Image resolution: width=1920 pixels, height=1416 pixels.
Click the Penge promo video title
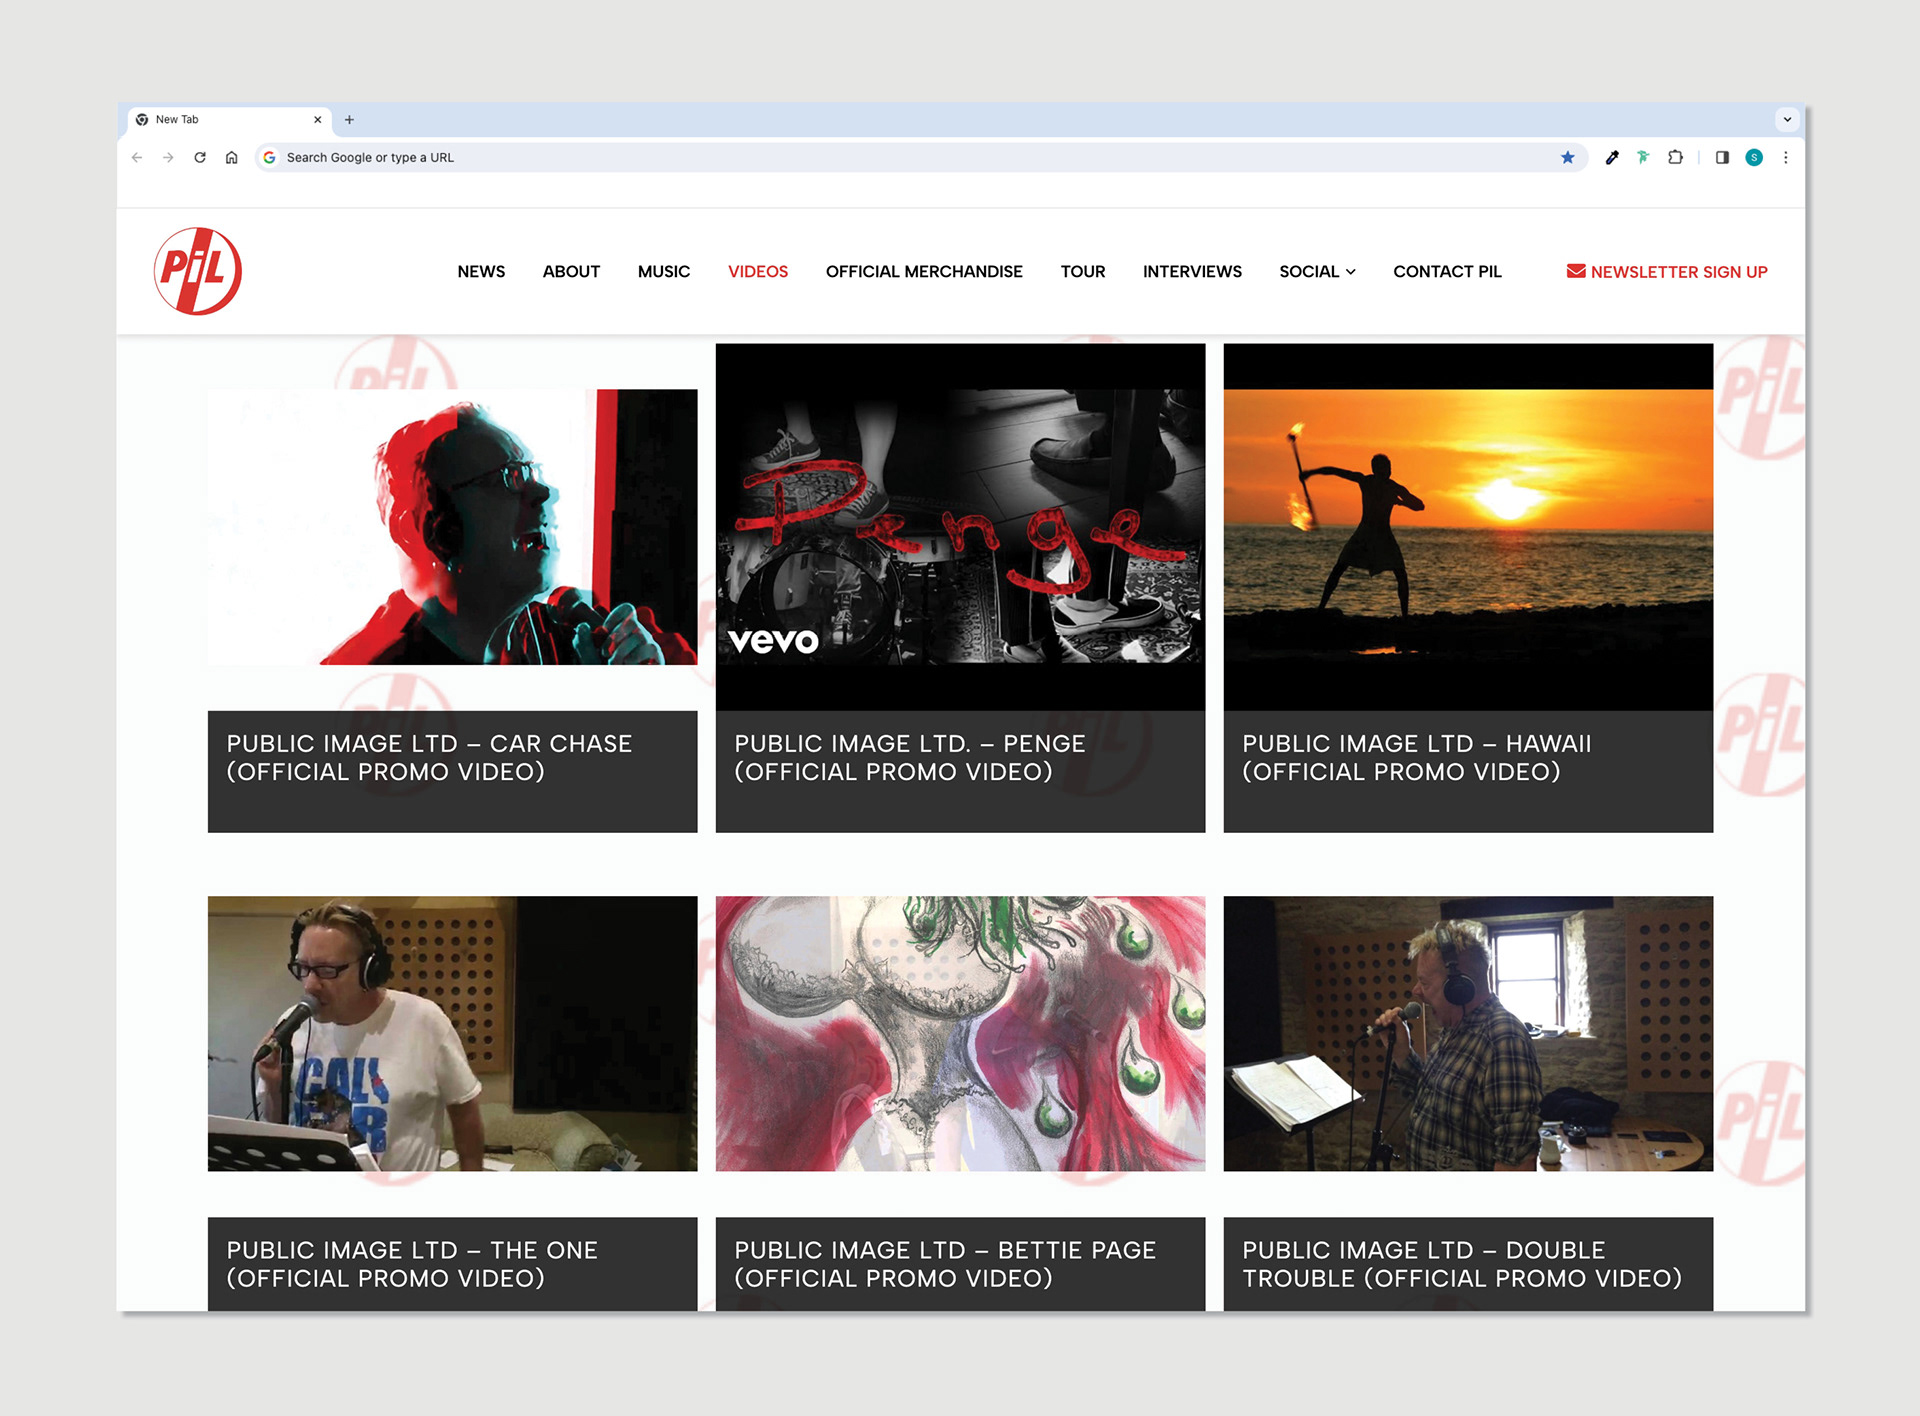[x=910, y=758]
